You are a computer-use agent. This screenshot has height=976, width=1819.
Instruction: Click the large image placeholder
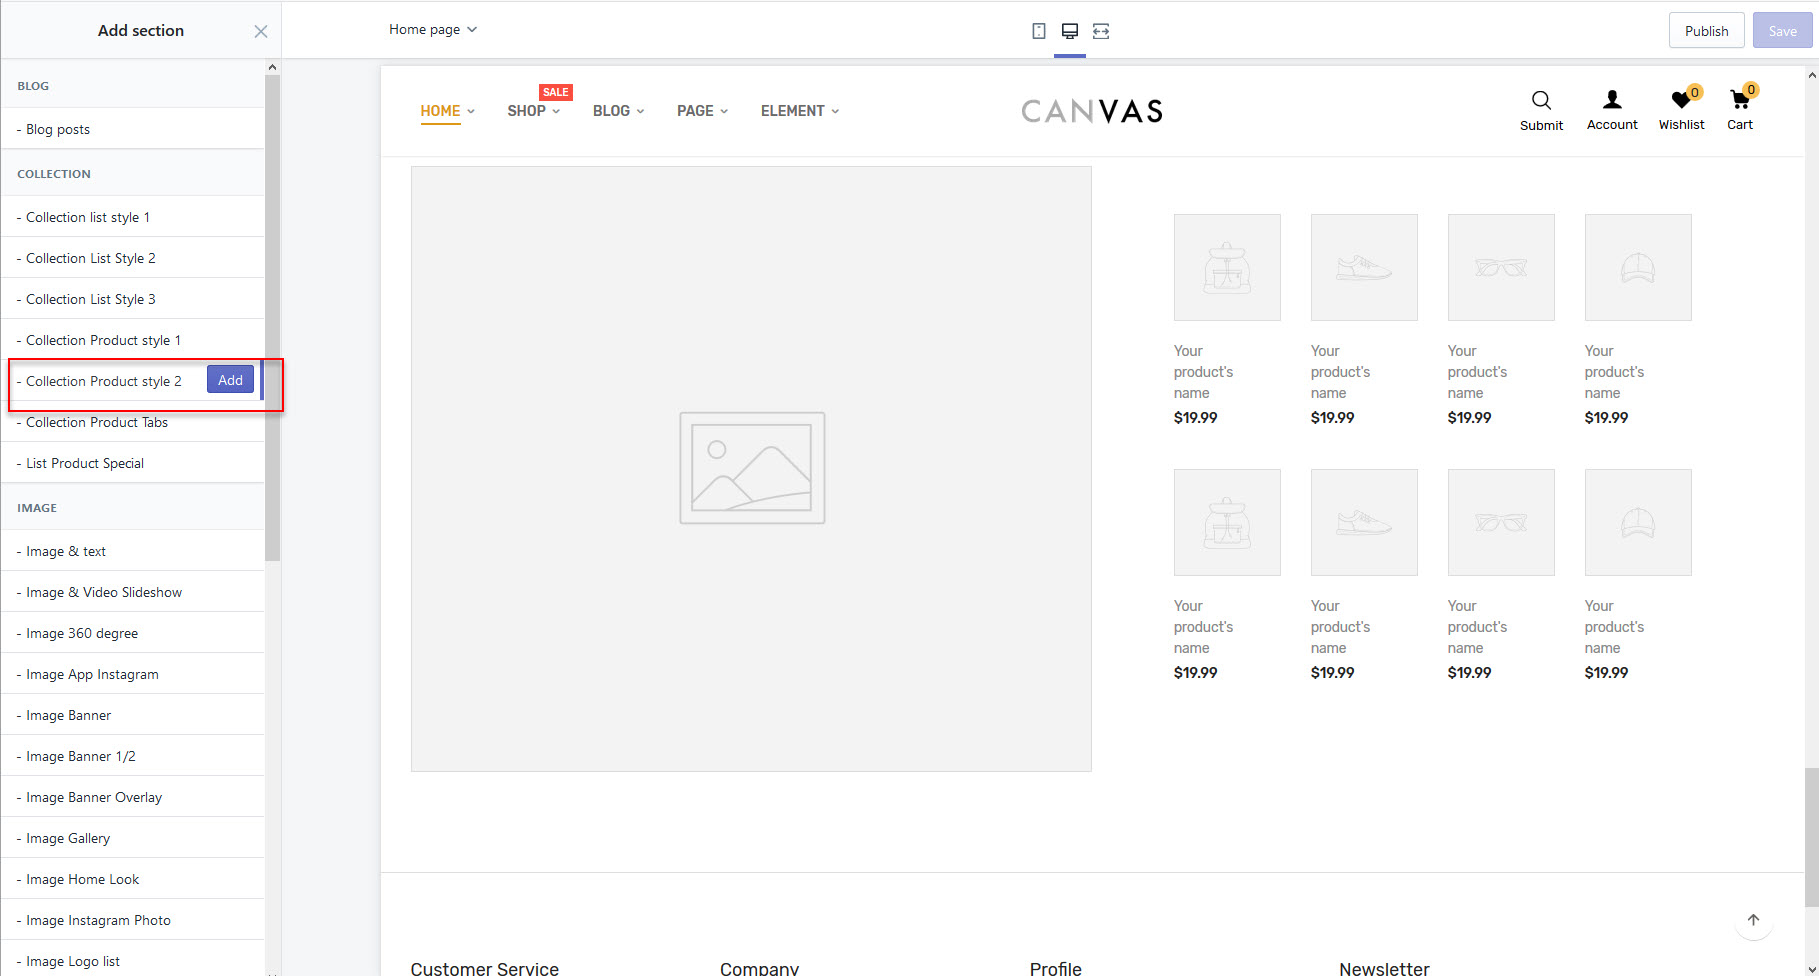tap(751, 469)
